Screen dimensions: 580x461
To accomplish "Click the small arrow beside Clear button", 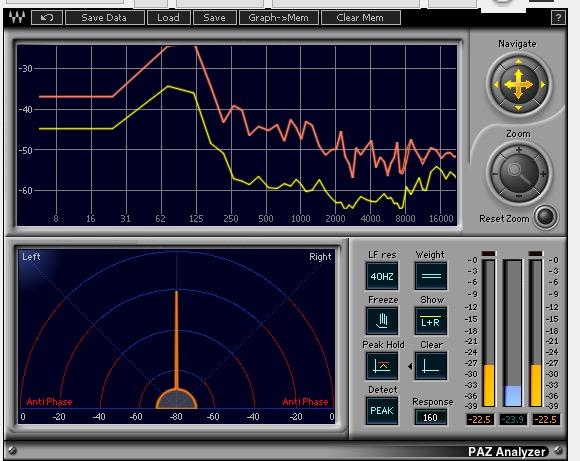I will (410, 366).
